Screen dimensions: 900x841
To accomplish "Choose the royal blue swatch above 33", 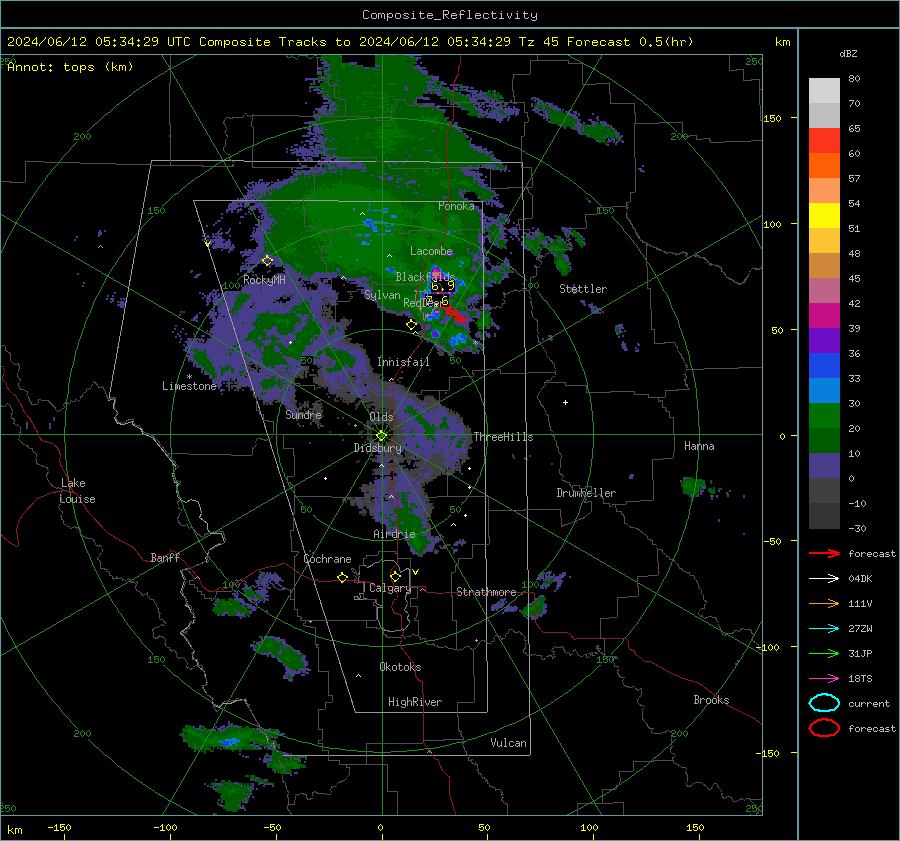I will (824, 366).
